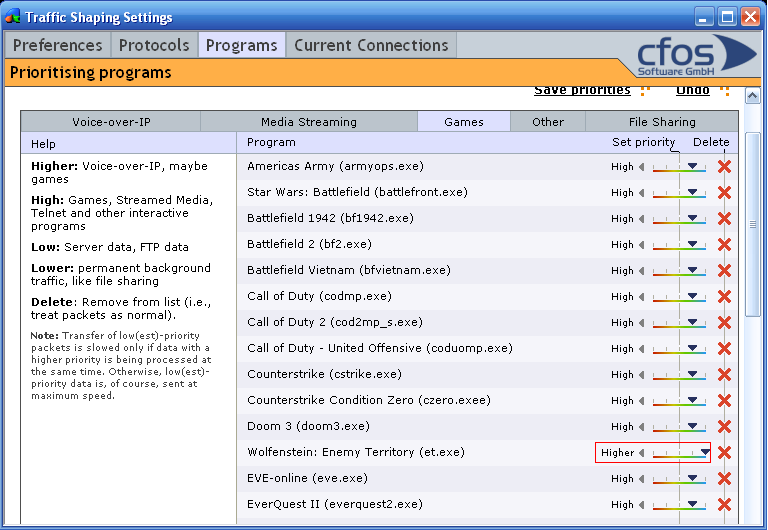The height and width of the screenshot is (530, 768).
Task: Delete the EverQuest II entry
Action: point(724,504)
